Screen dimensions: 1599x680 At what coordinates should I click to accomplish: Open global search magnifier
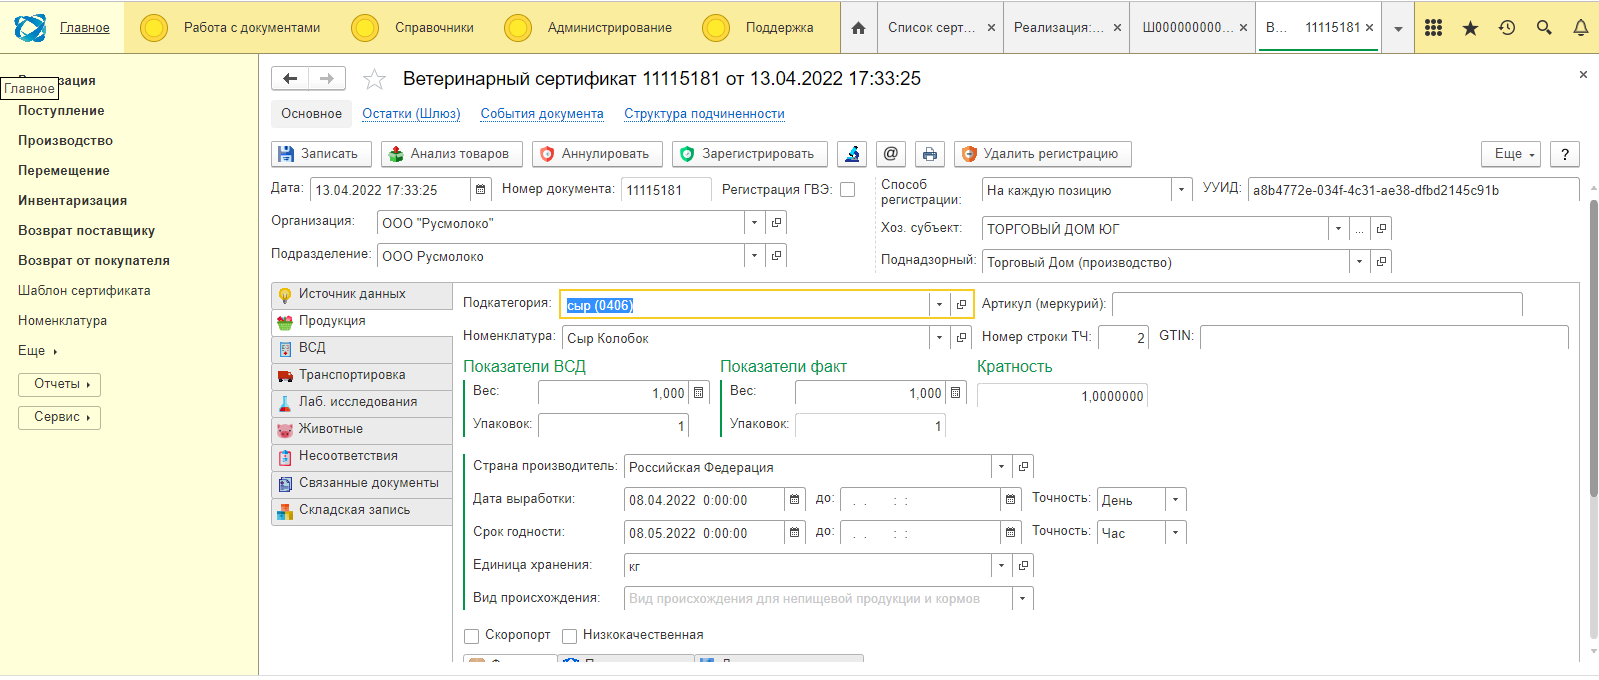1544,28
